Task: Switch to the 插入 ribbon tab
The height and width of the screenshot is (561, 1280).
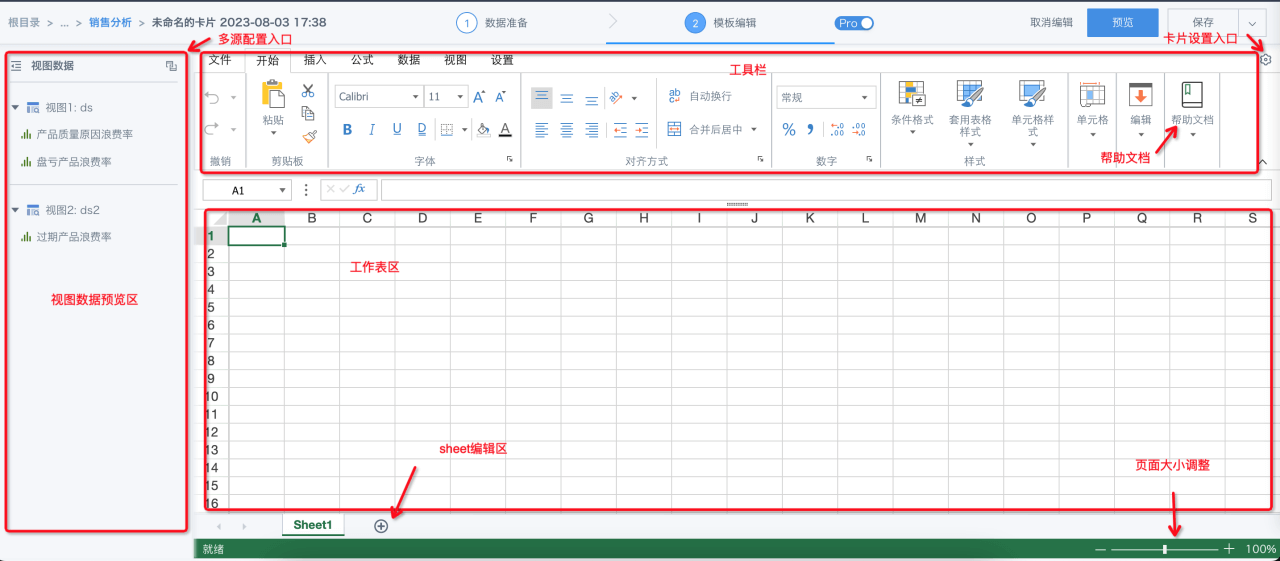Action: click(x=315, y=60)
